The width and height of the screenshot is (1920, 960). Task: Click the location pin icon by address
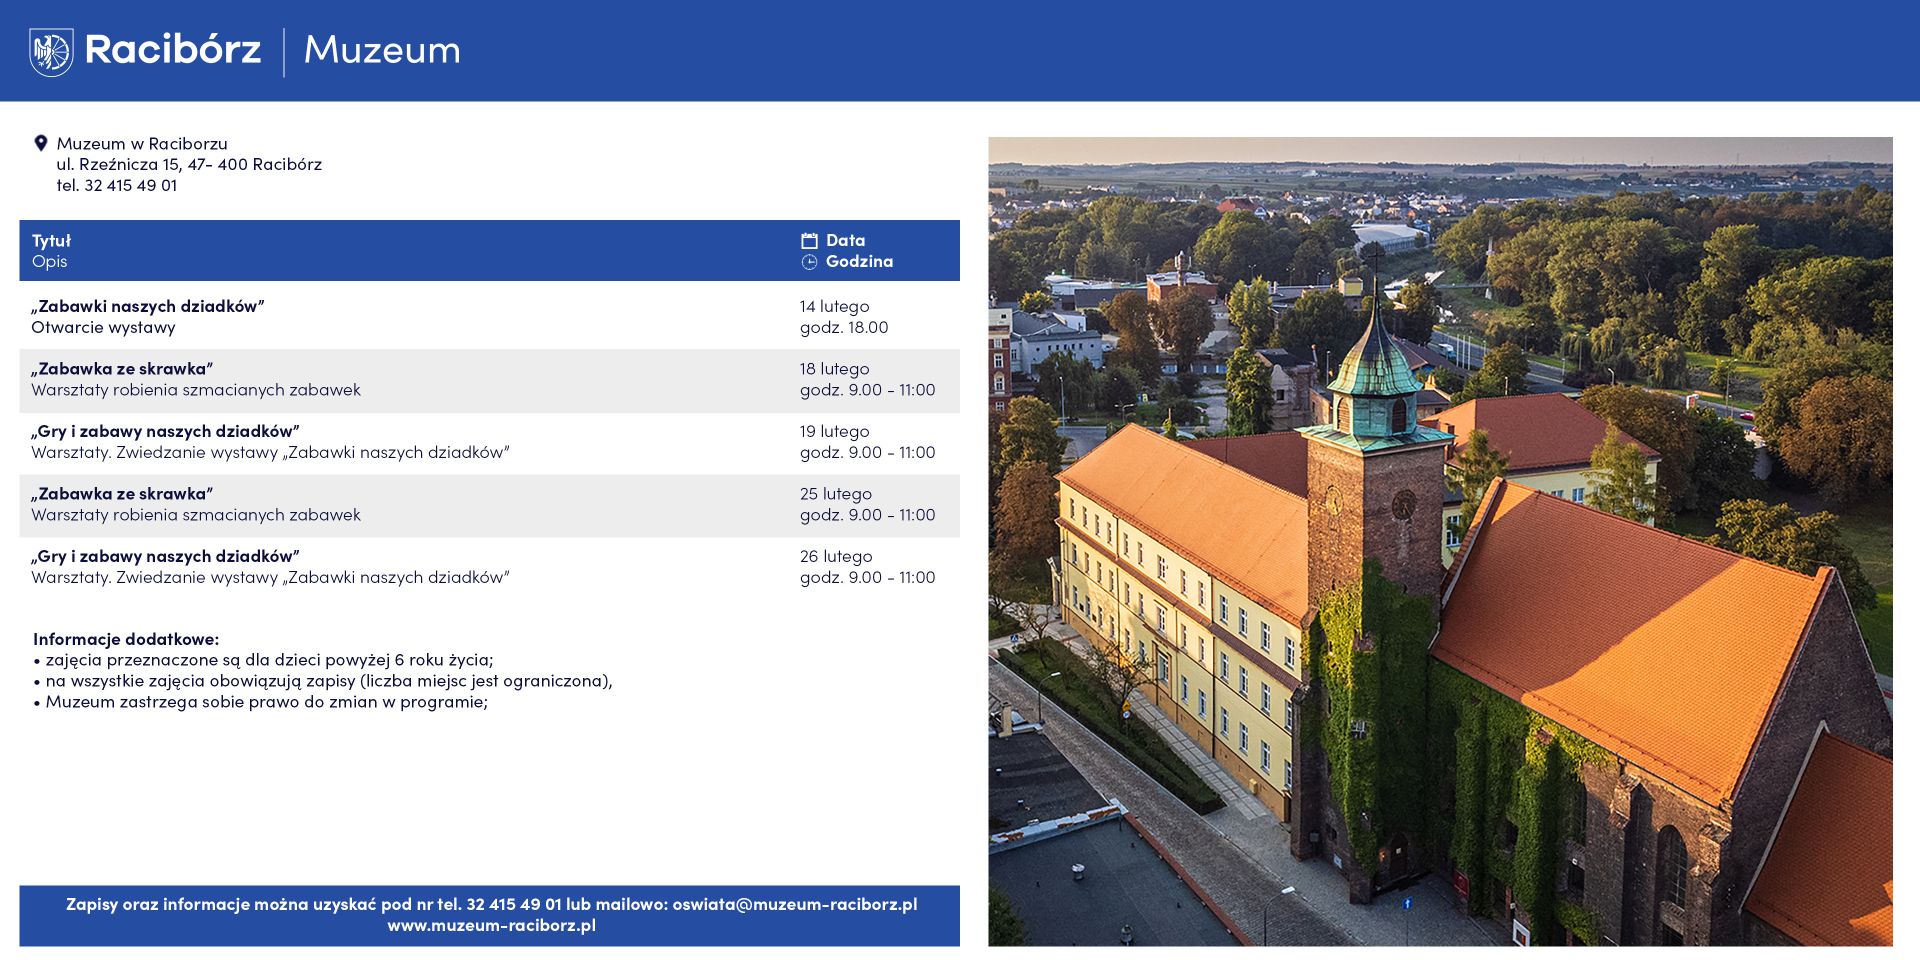41,143
